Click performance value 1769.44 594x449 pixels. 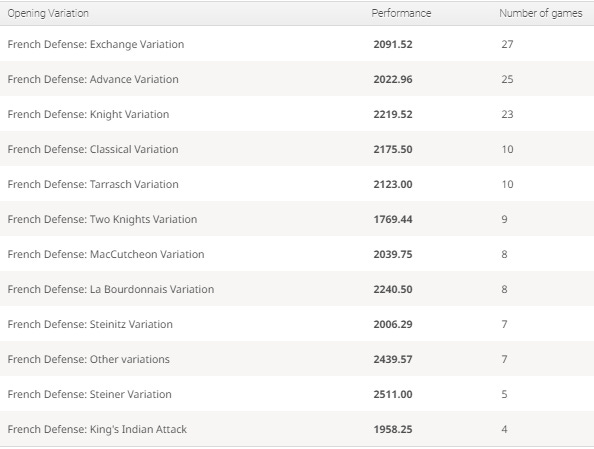coord(393,219)
